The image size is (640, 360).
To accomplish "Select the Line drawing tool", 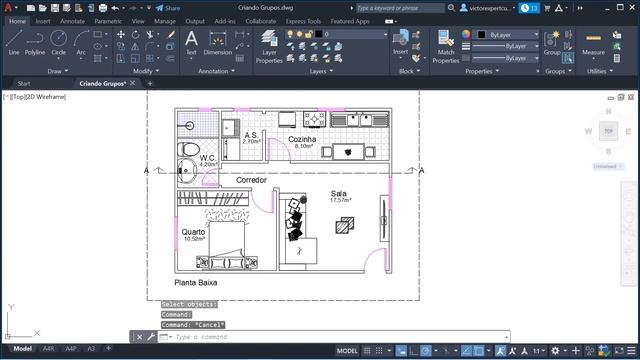I will pos(13,42).
